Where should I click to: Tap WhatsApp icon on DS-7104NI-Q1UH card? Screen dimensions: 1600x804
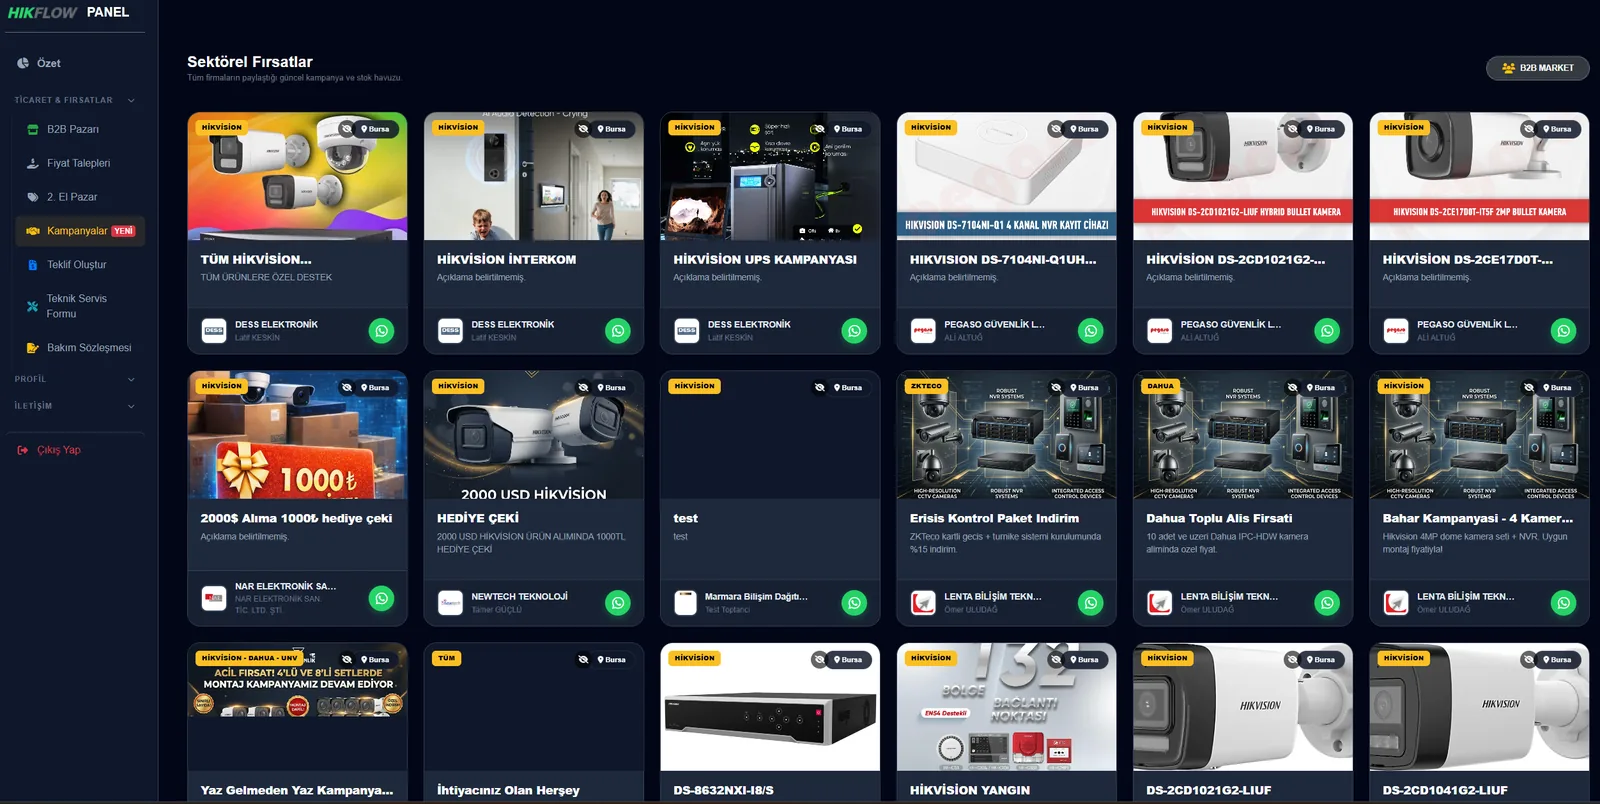1091,331
